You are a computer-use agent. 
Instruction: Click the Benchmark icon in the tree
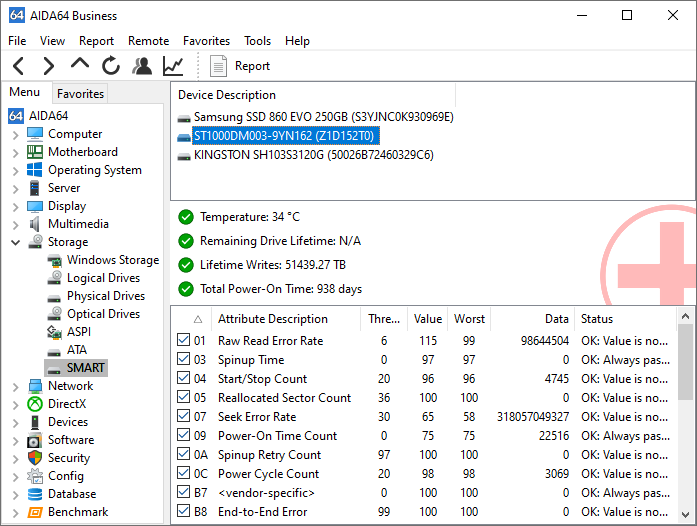[35, 512]
